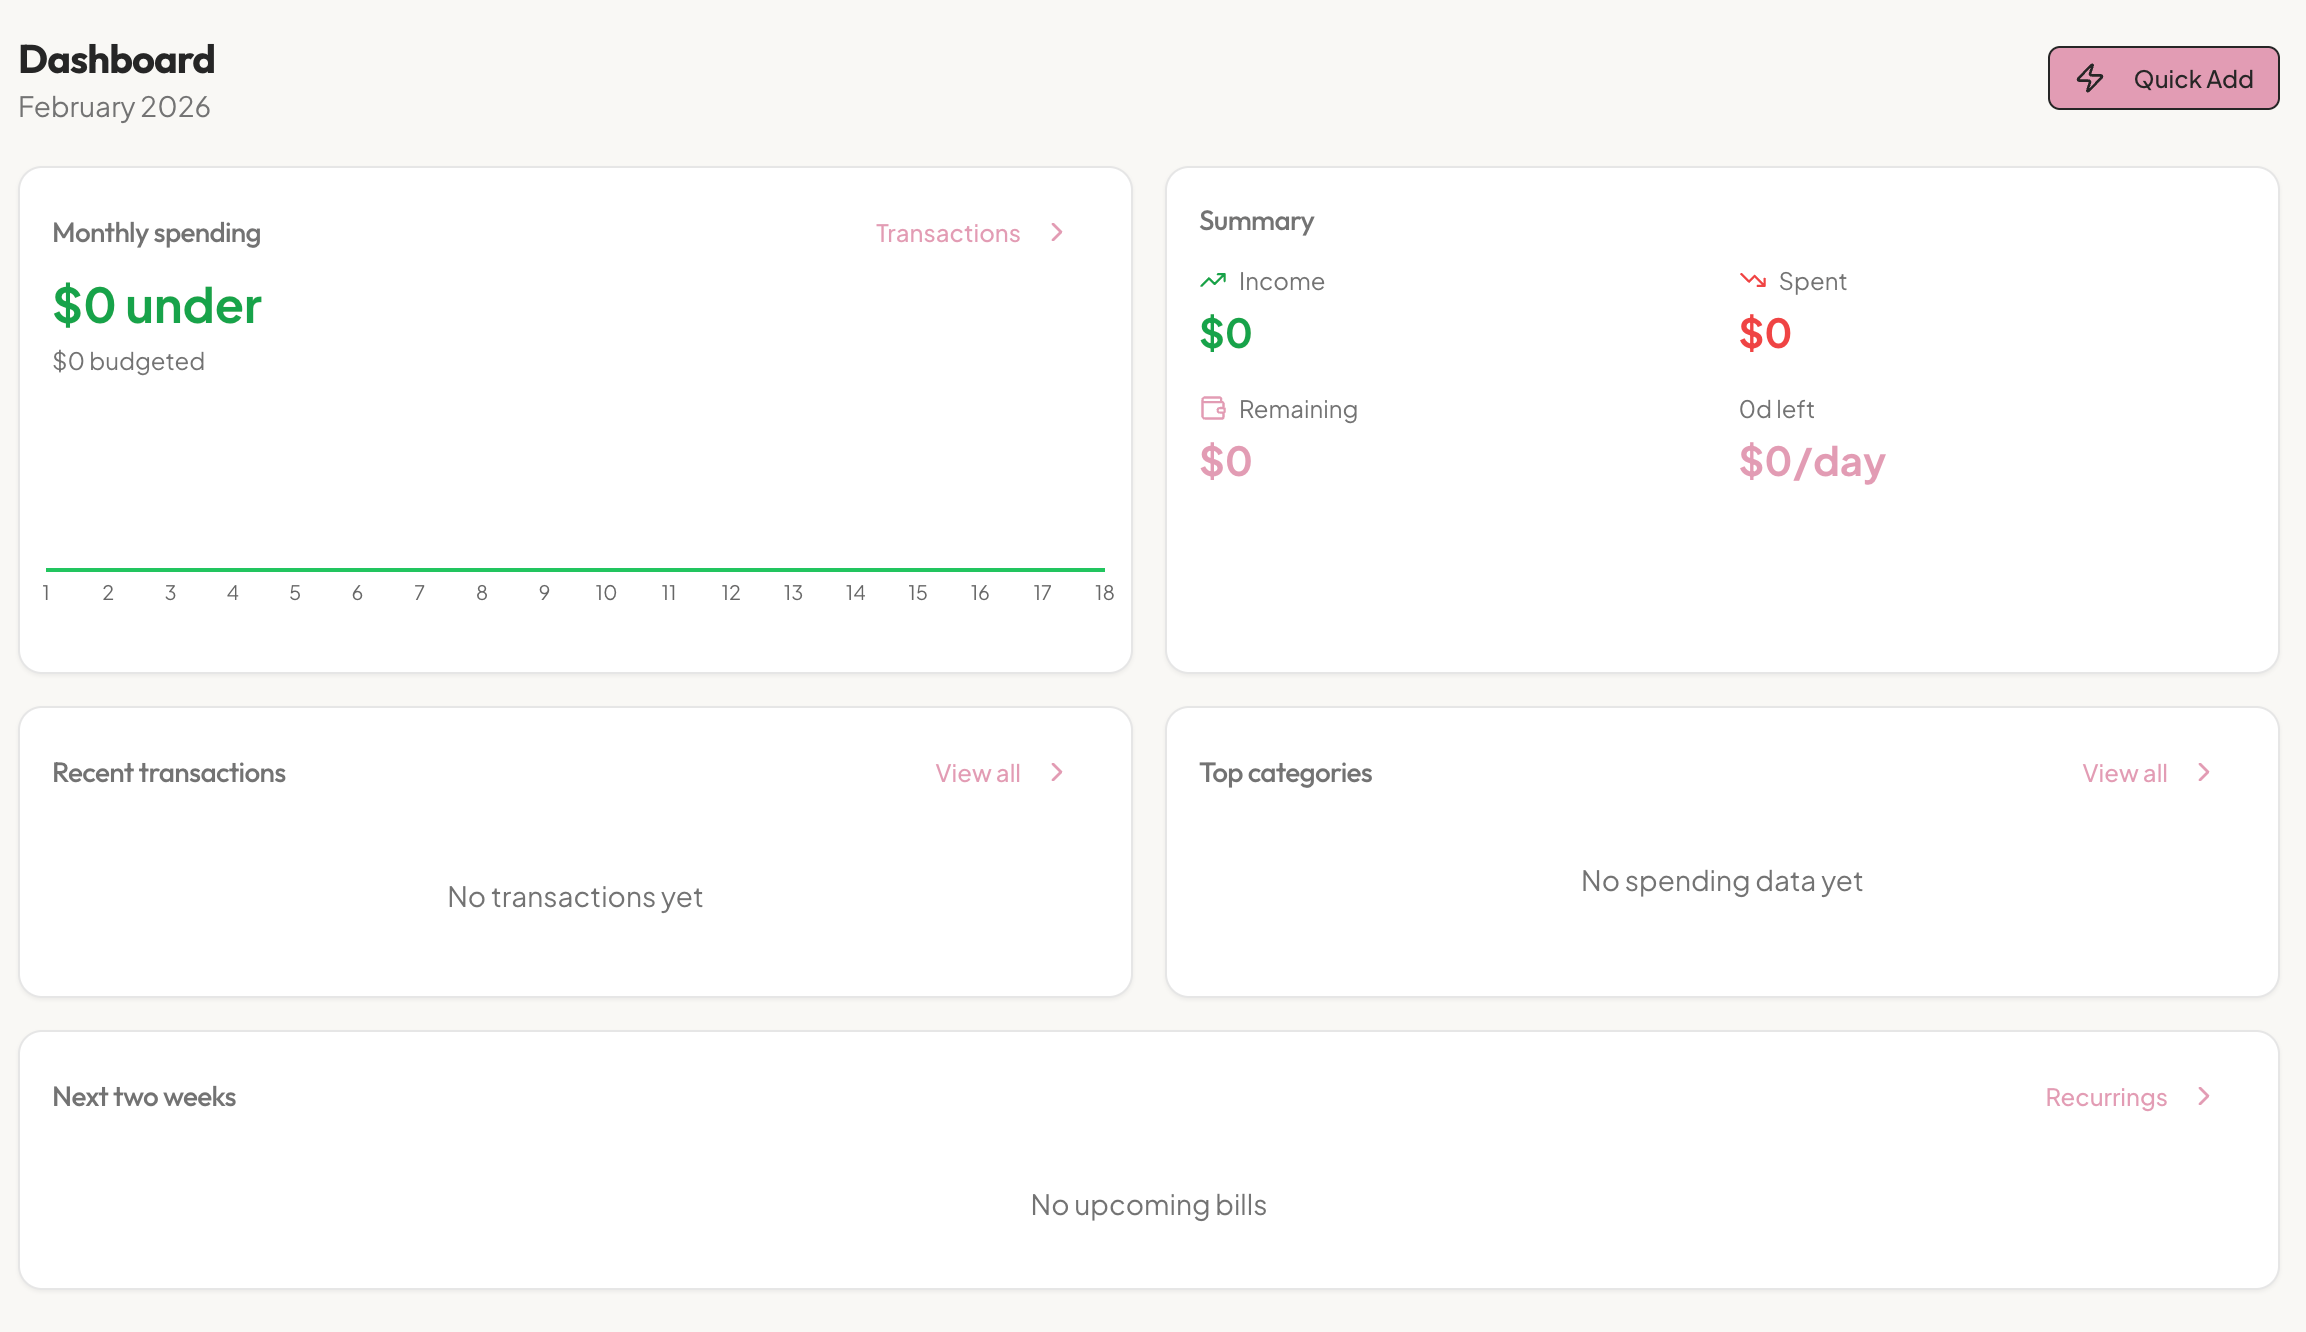2306x1332 pixels.
Task: Open View all for Top categories
Action: [2124, 773]
